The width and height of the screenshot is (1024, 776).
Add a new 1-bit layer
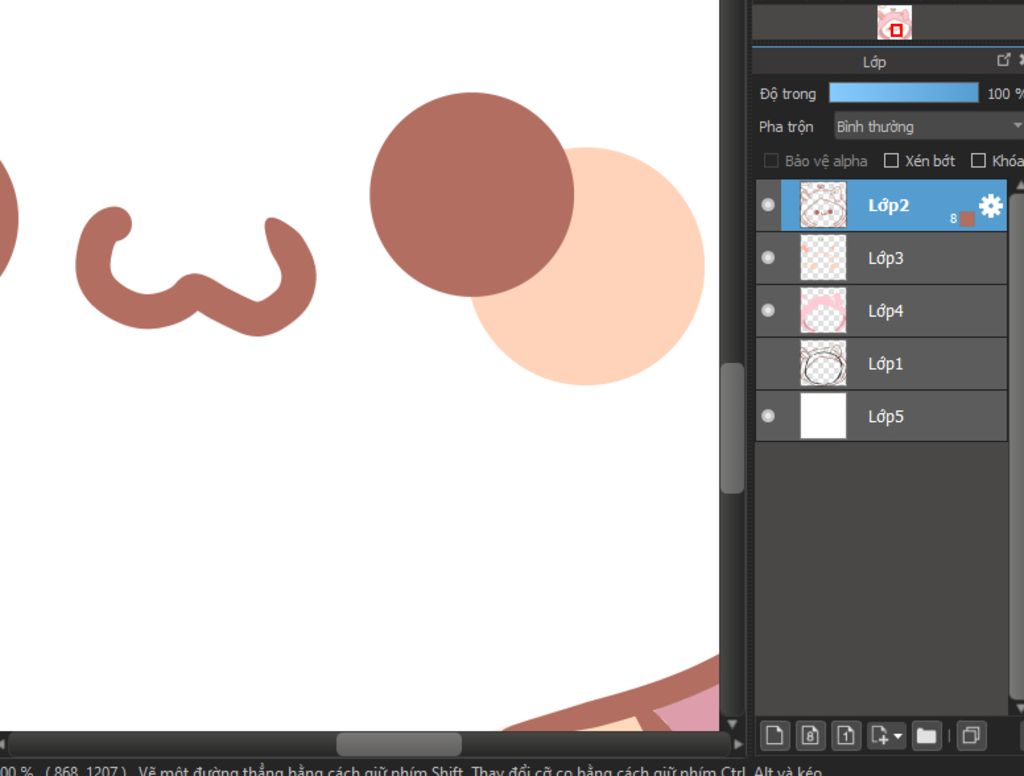(845, 736)
